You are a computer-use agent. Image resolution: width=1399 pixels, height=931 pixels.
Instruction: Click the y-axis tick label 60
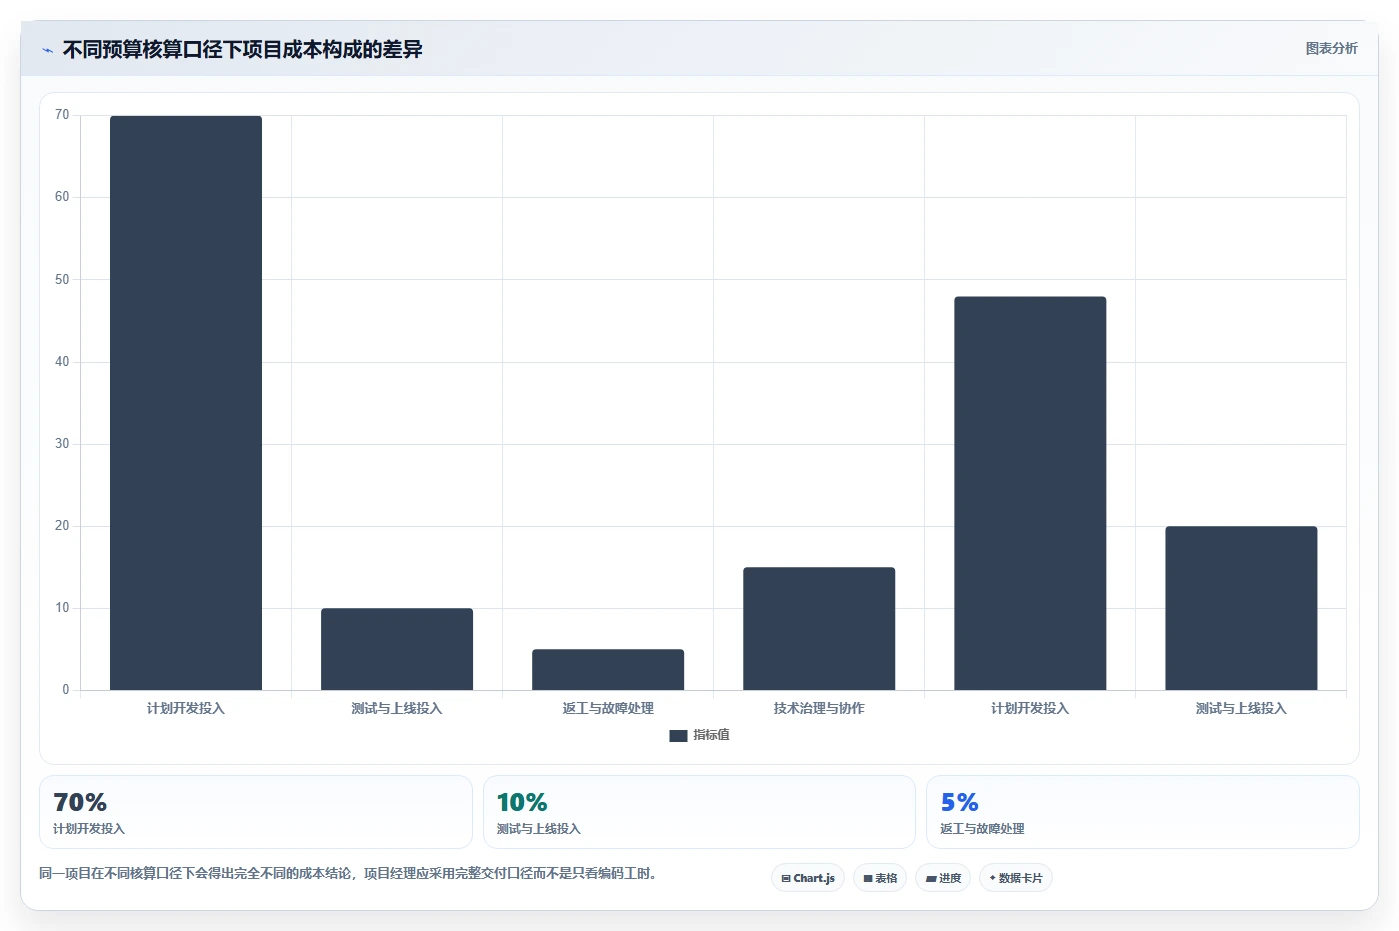pyautogui.click(x=62, y=197)
